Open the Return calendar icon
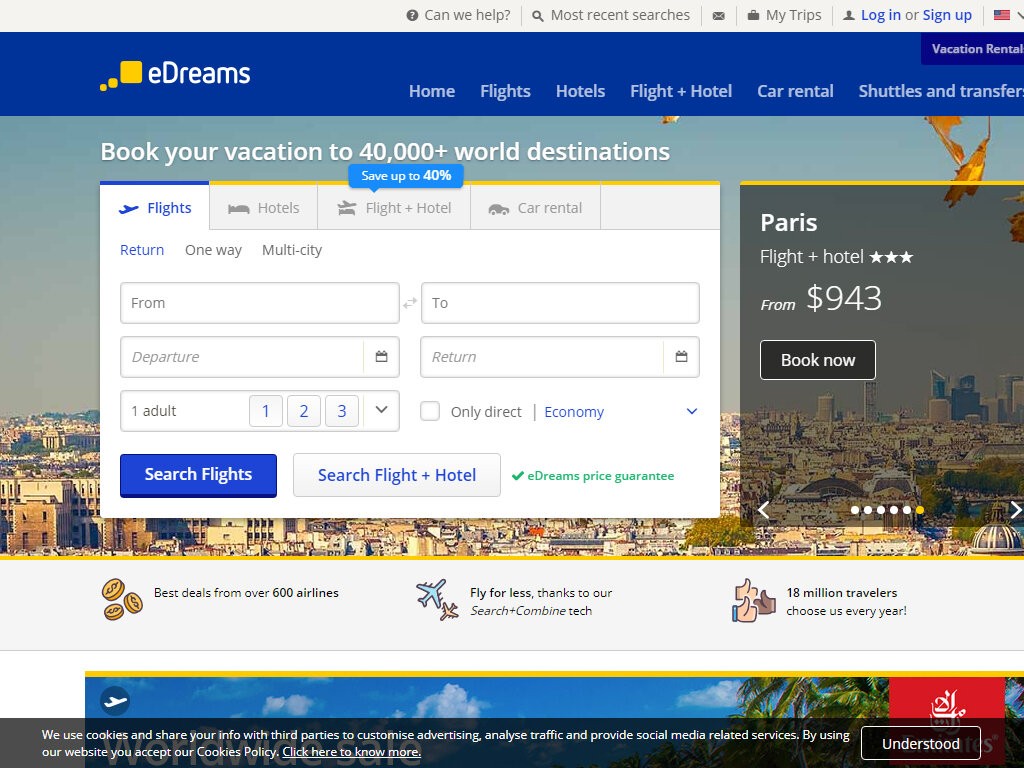 tap(681, 357)
